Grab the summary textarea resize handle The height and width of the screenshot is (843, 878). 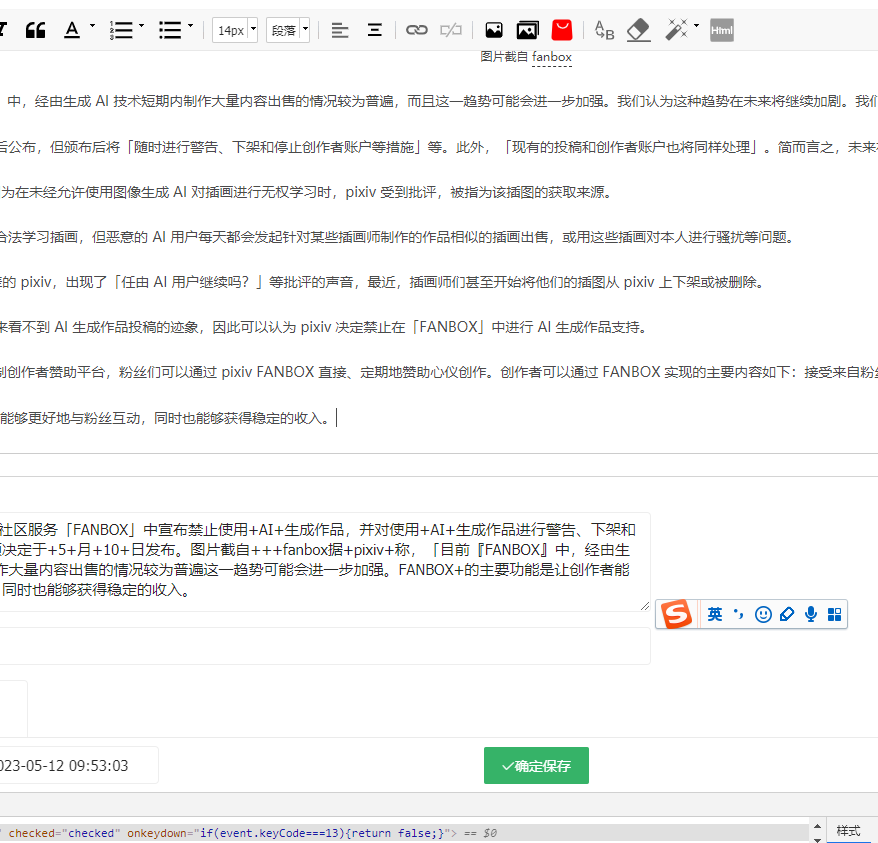645,606
